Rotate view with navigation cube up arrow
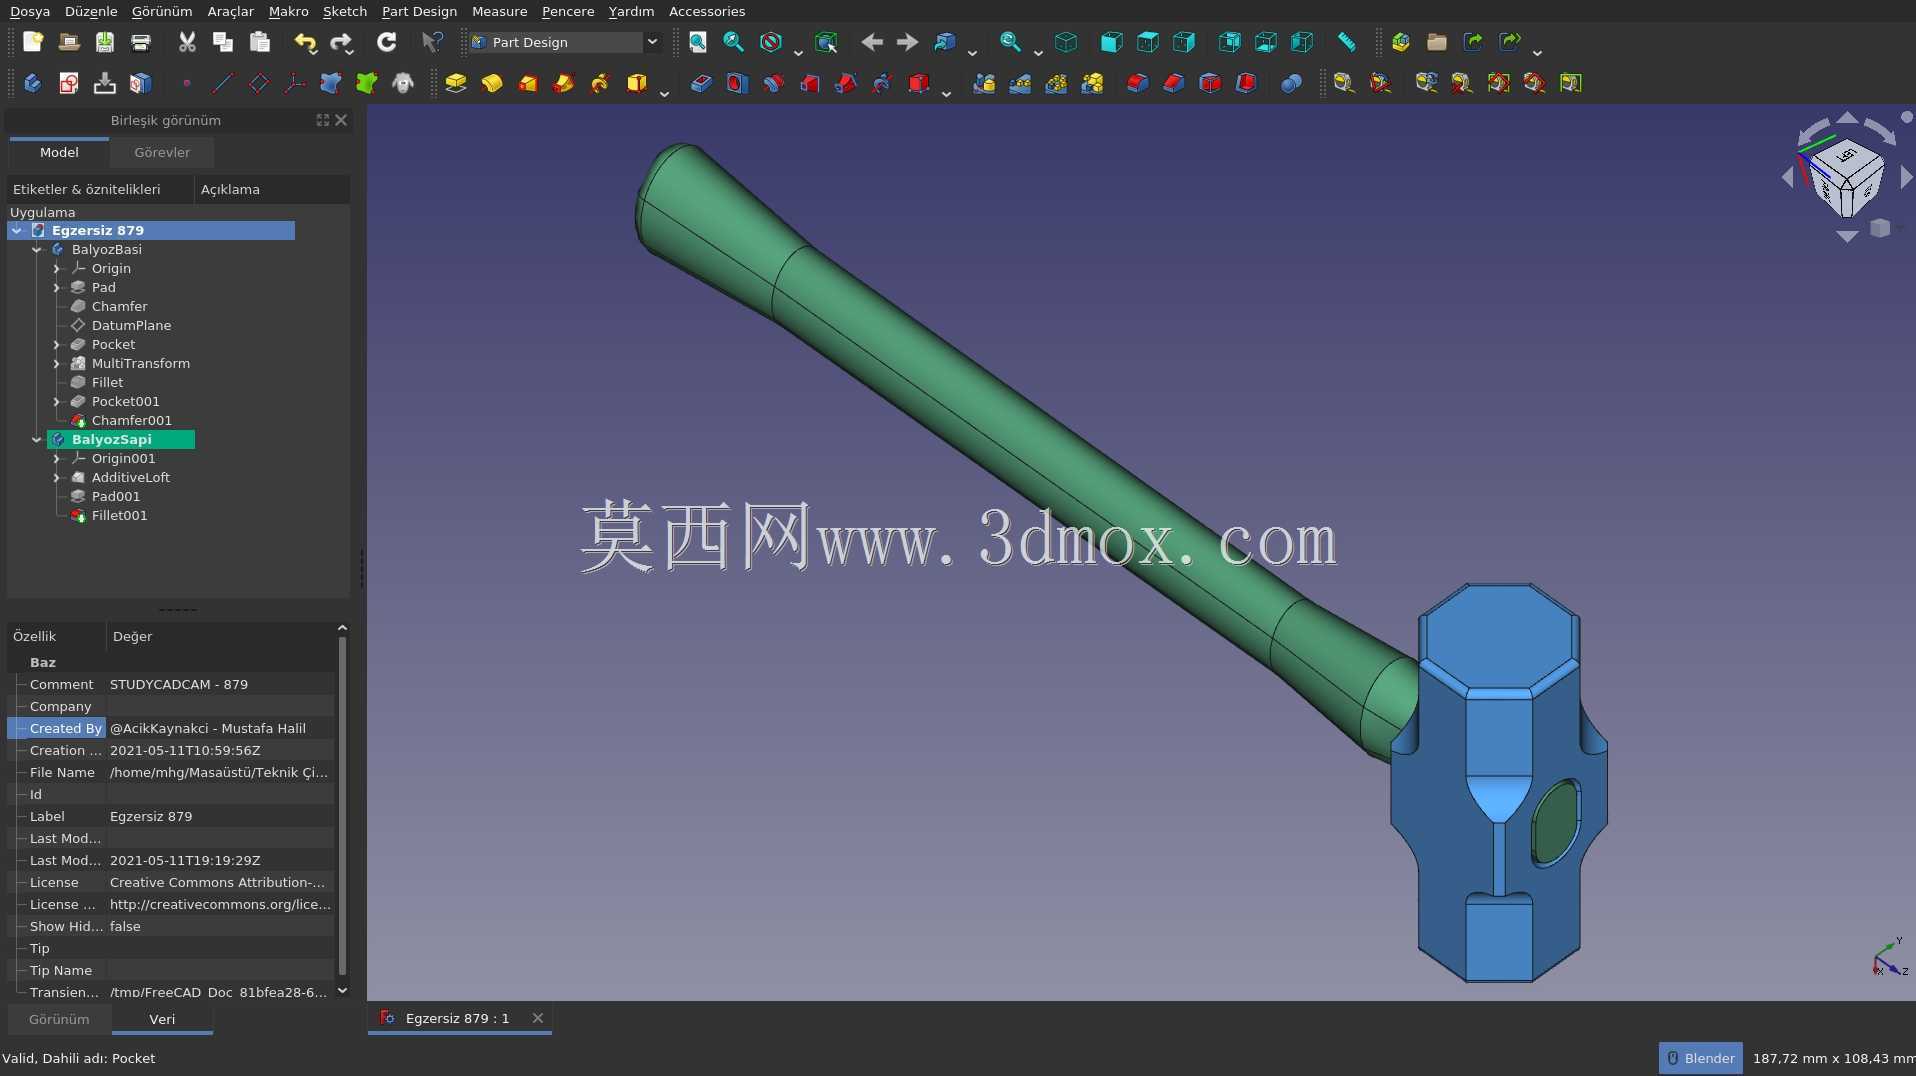The image size is (1916, 1076). tap(1847, 118)
